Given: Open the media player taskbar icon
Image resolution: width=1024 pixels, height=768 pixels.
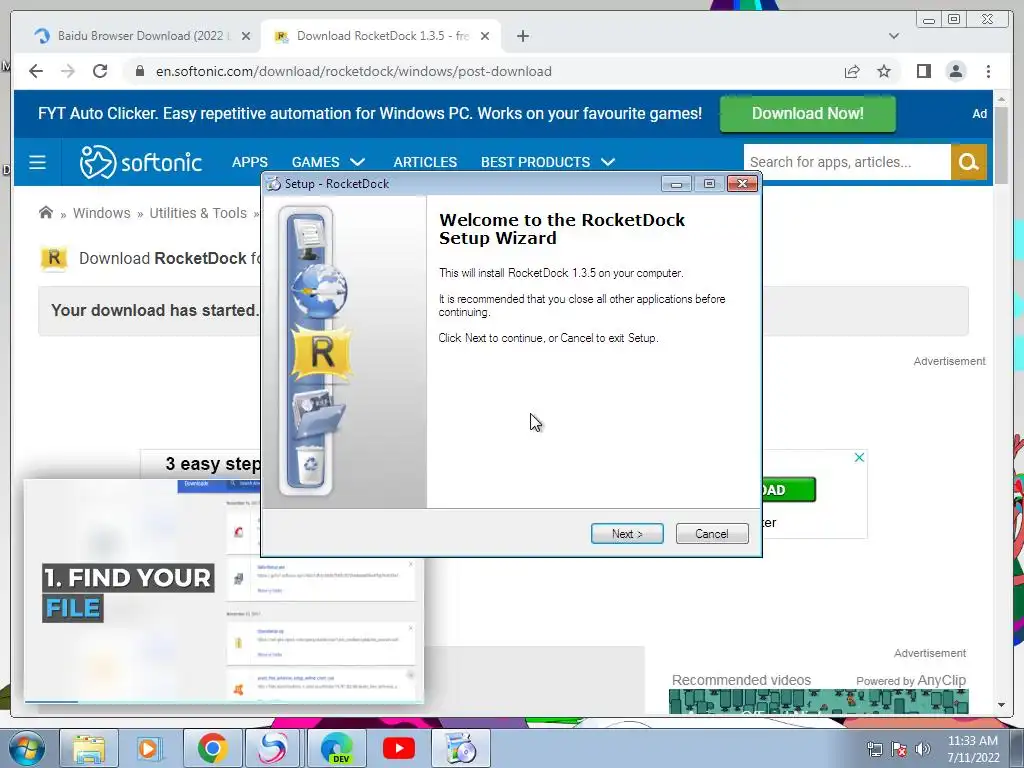Looking at the screenshot, I should [149, 748].
